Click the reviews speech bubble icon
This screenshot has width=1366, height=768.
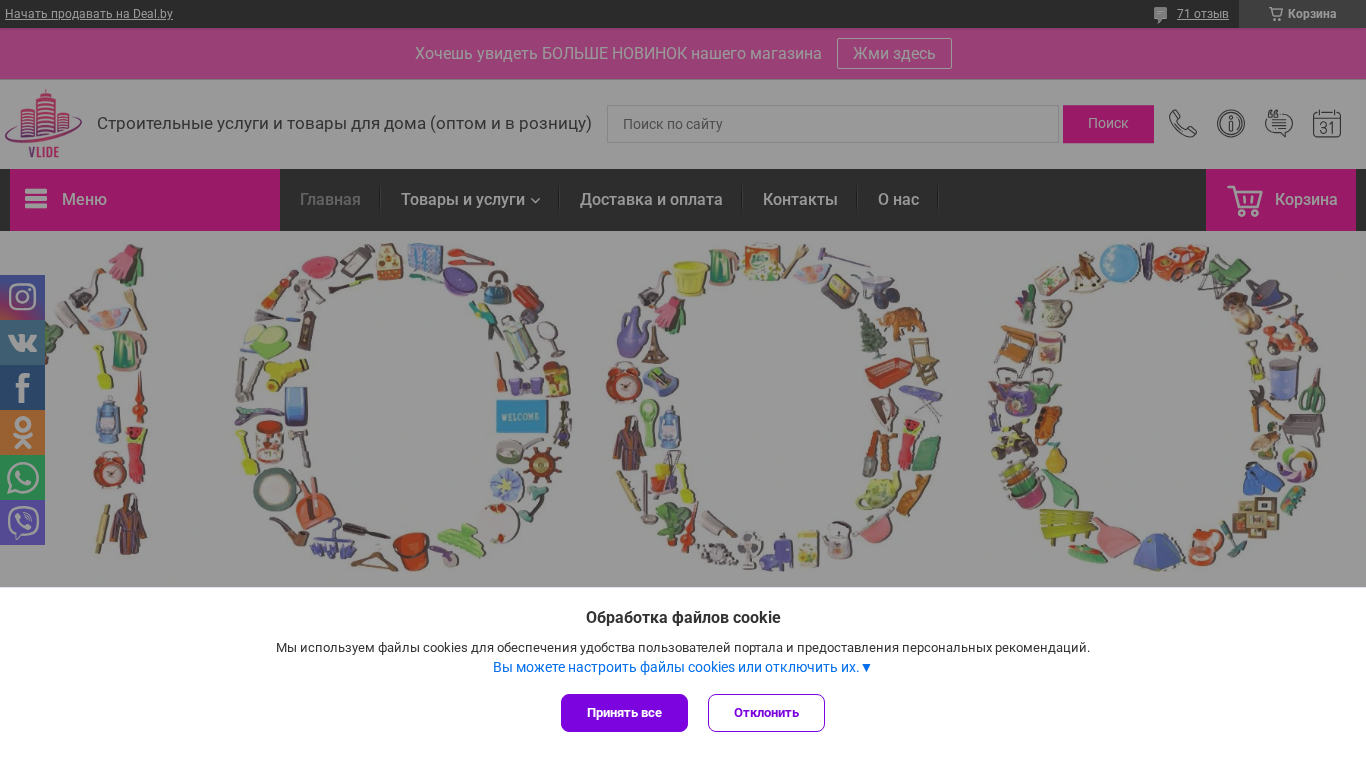click(1160, 15)
